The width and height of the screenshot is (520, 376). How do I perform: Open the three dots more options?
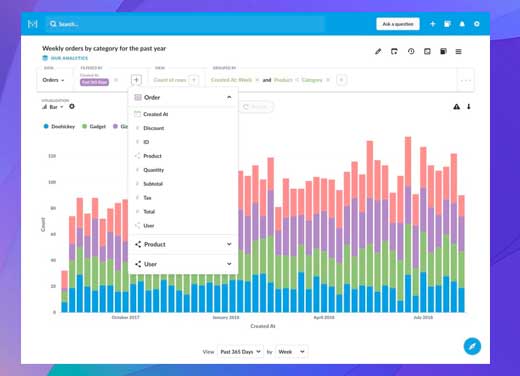click(x=466, y=80)
